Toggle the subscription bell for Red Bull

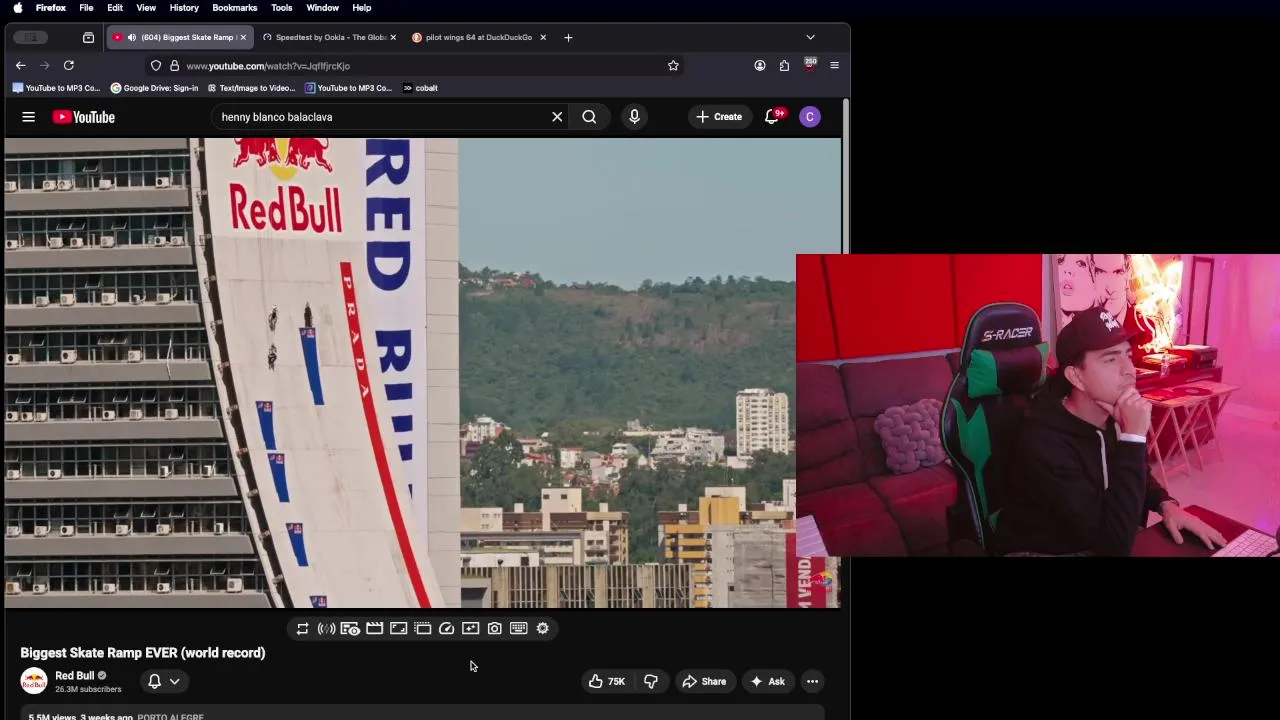pyautogui.click(x=154, y=681)
